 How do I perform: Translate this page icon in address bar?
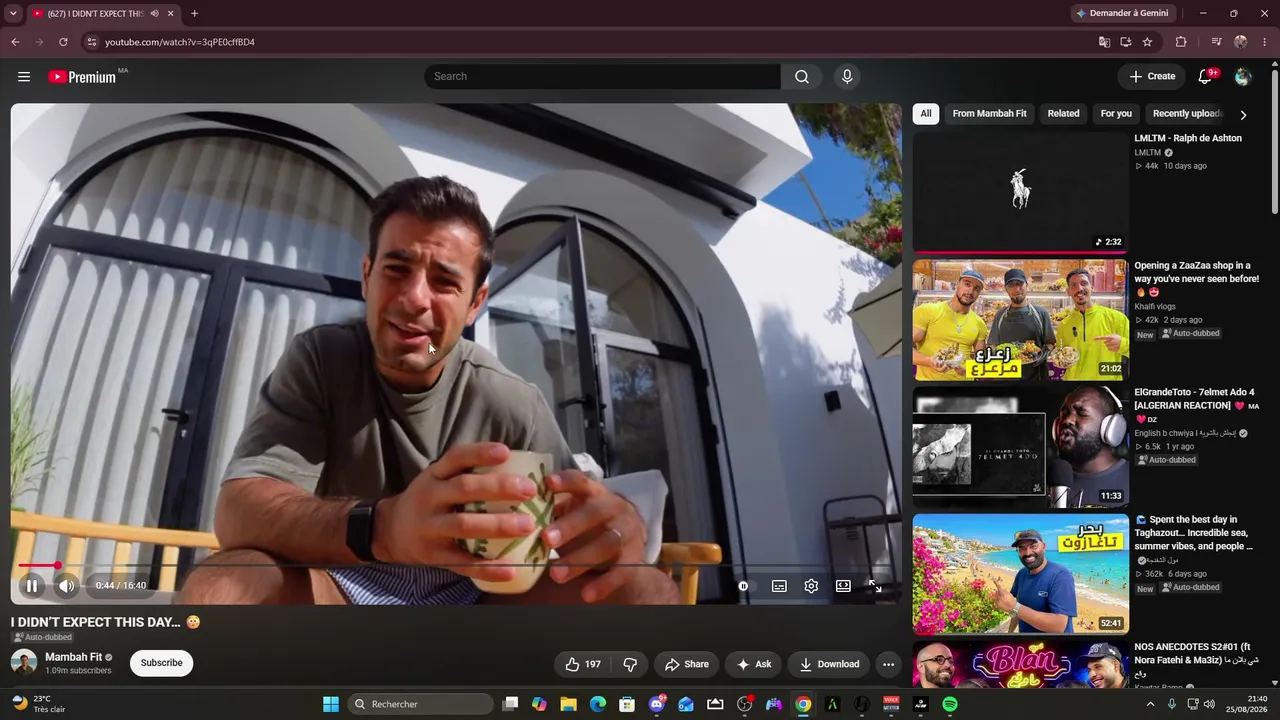click(1104, 42)
